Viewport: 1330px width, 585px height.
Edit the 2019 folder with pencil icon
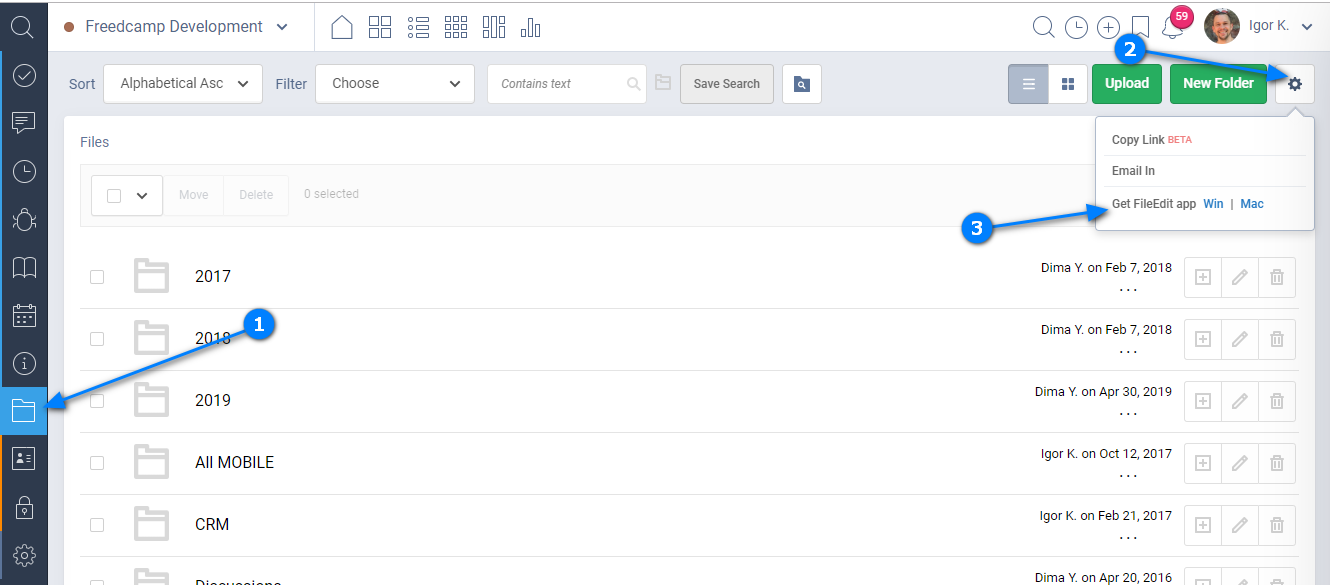[x=1240, y=401]
